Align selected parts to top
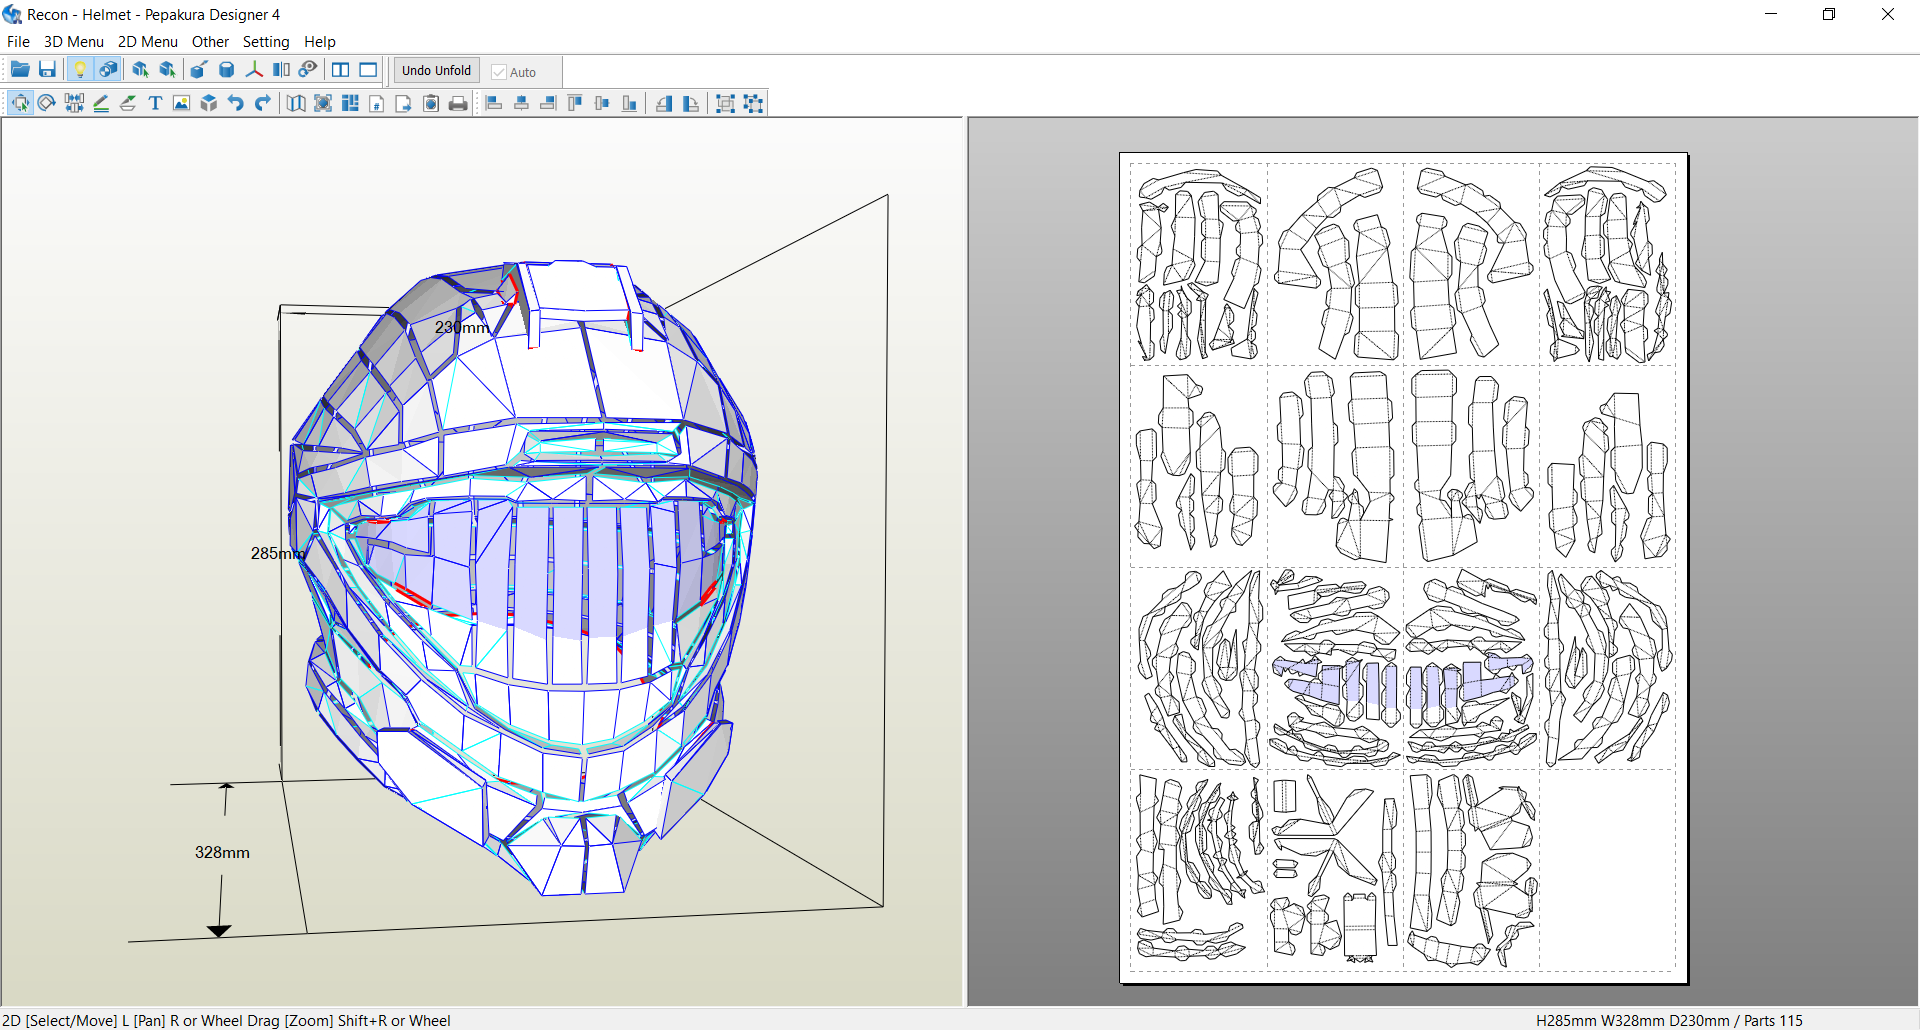The width and height of the screenshot is (1920, 1030). 575,103
